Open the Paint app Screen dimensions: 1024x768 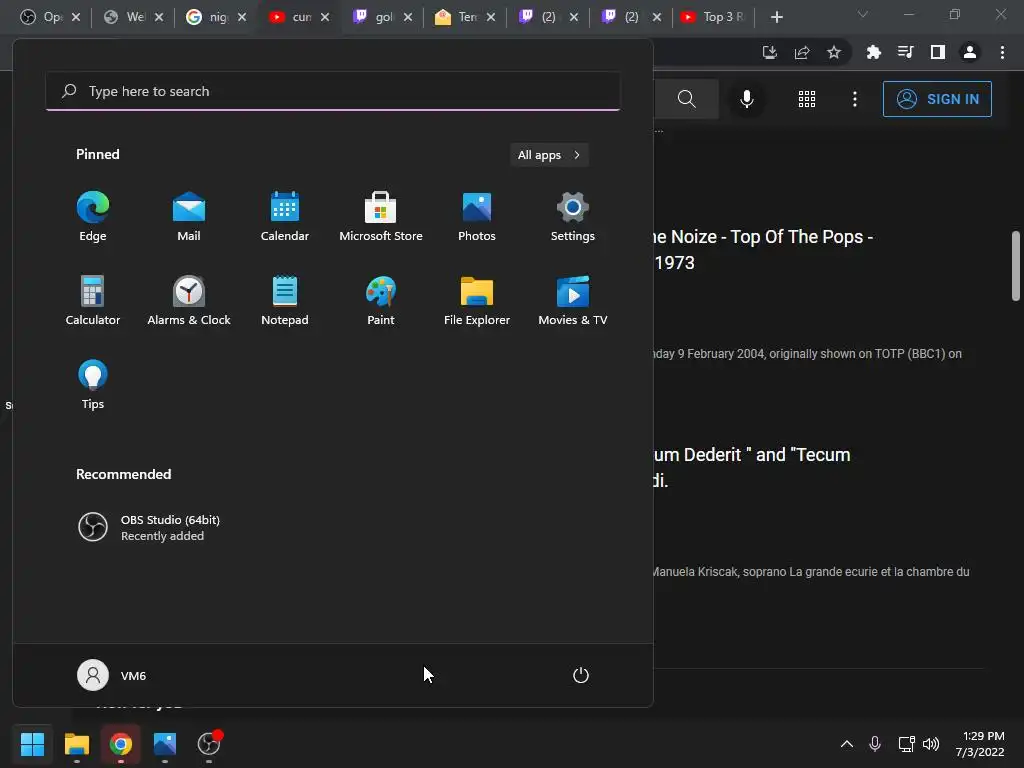(381, 301)
